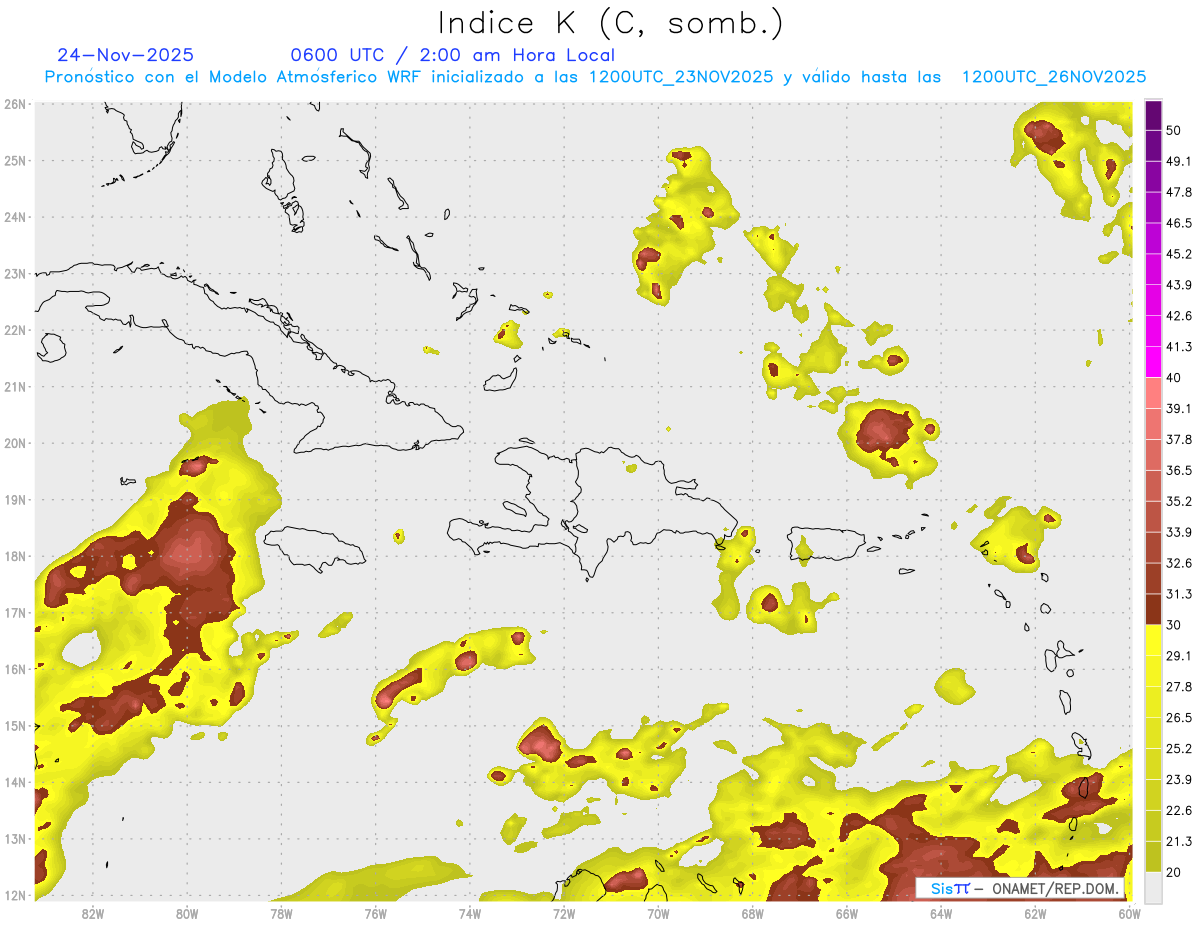Click the longitude label "72W"
This screenshot has height=927, width=1200.
564,913
